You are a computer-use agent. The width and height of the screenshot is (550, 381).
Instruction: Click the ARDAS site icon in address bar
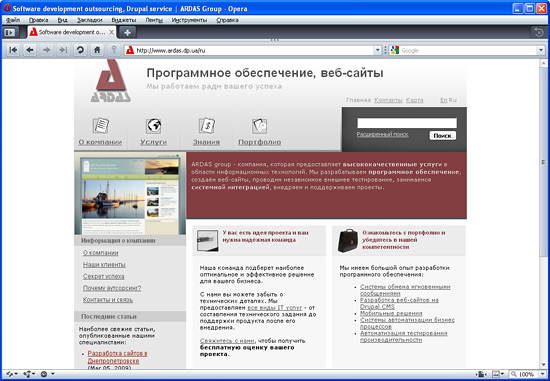(x=130, y=50)
